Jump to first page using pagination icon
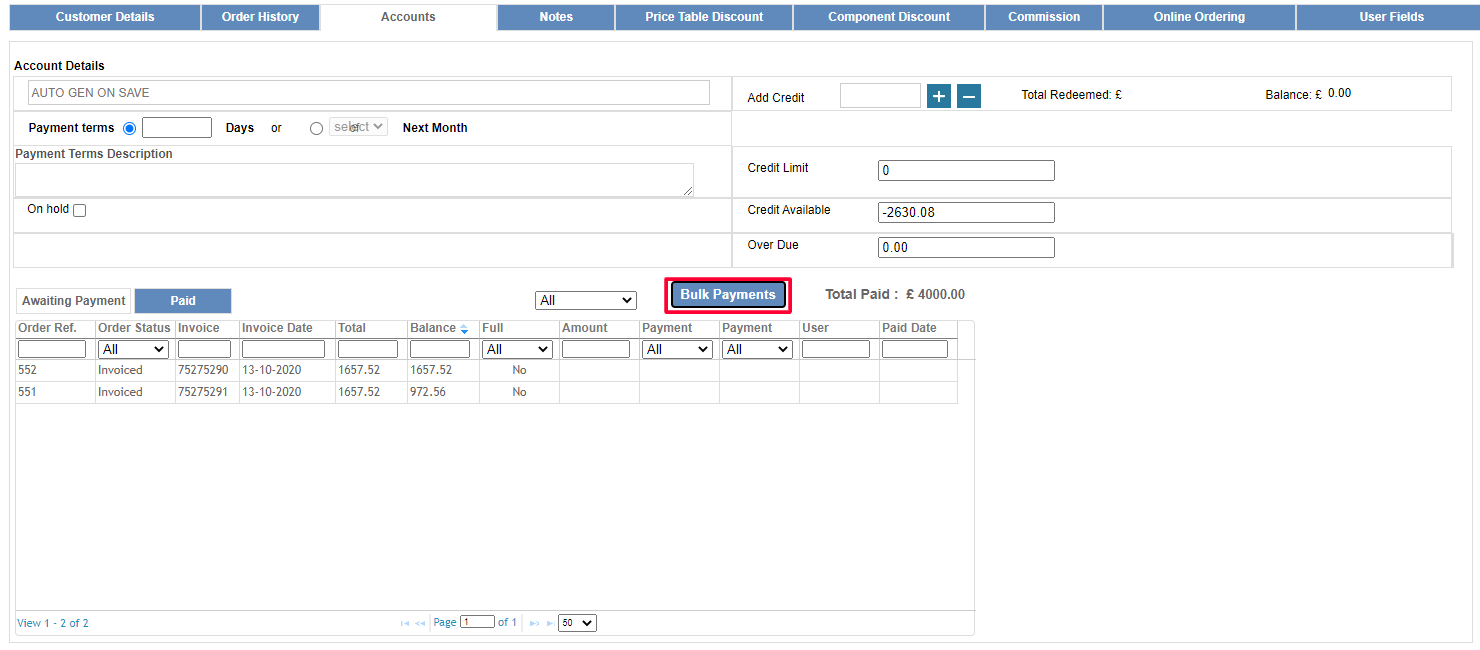1480x650 pixels. tap(404, 622)
